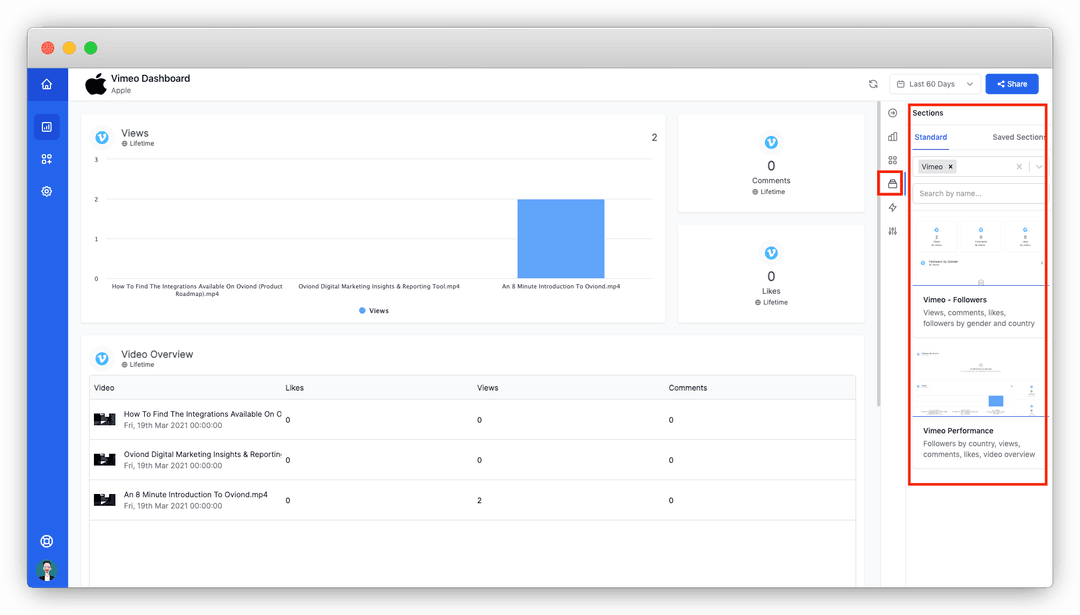Click the blue Views bar in the chart

561,239
